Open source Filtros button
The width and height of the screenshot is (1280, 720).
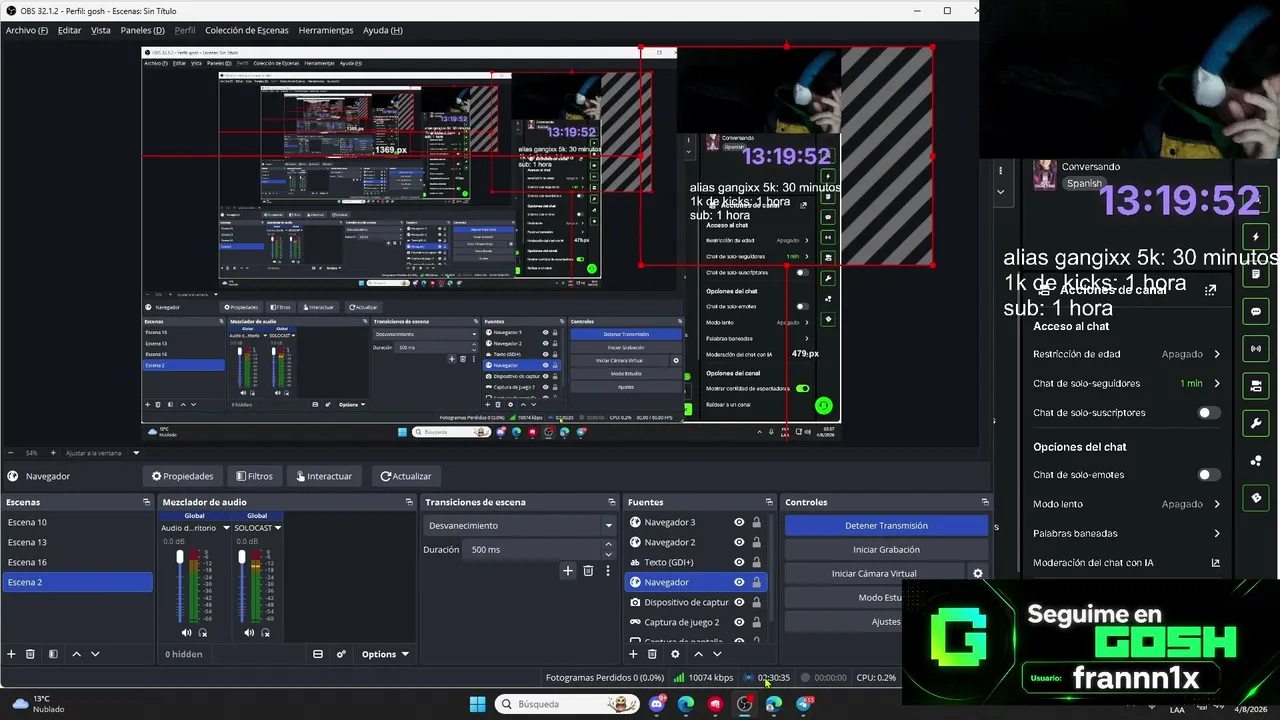click(x=254, y=476)
